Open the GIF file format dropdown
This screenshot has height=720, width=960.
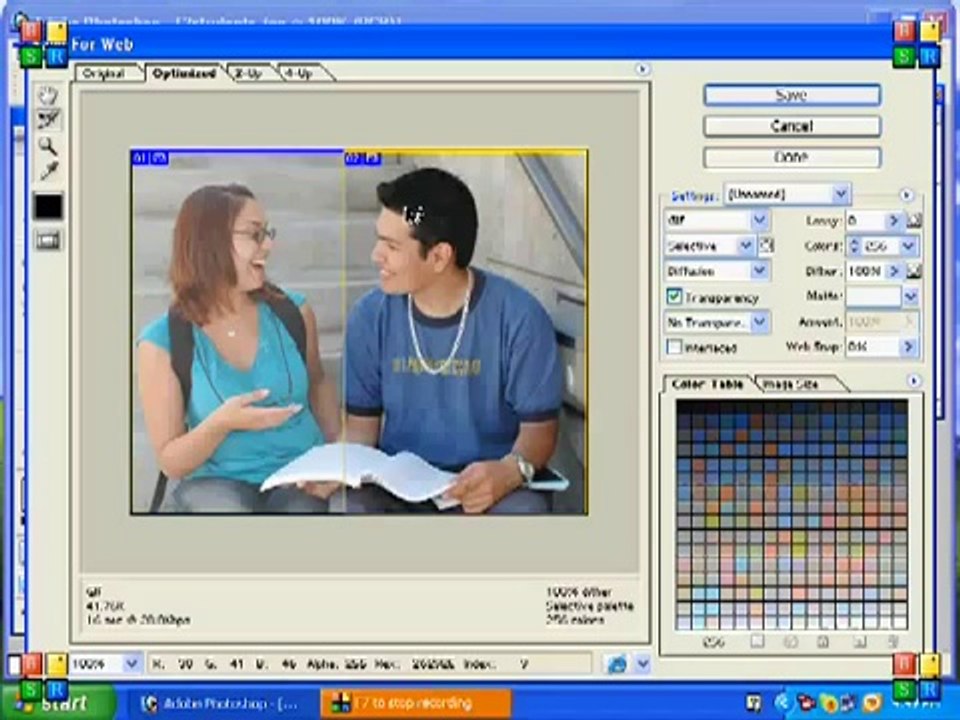pos(717,220)
